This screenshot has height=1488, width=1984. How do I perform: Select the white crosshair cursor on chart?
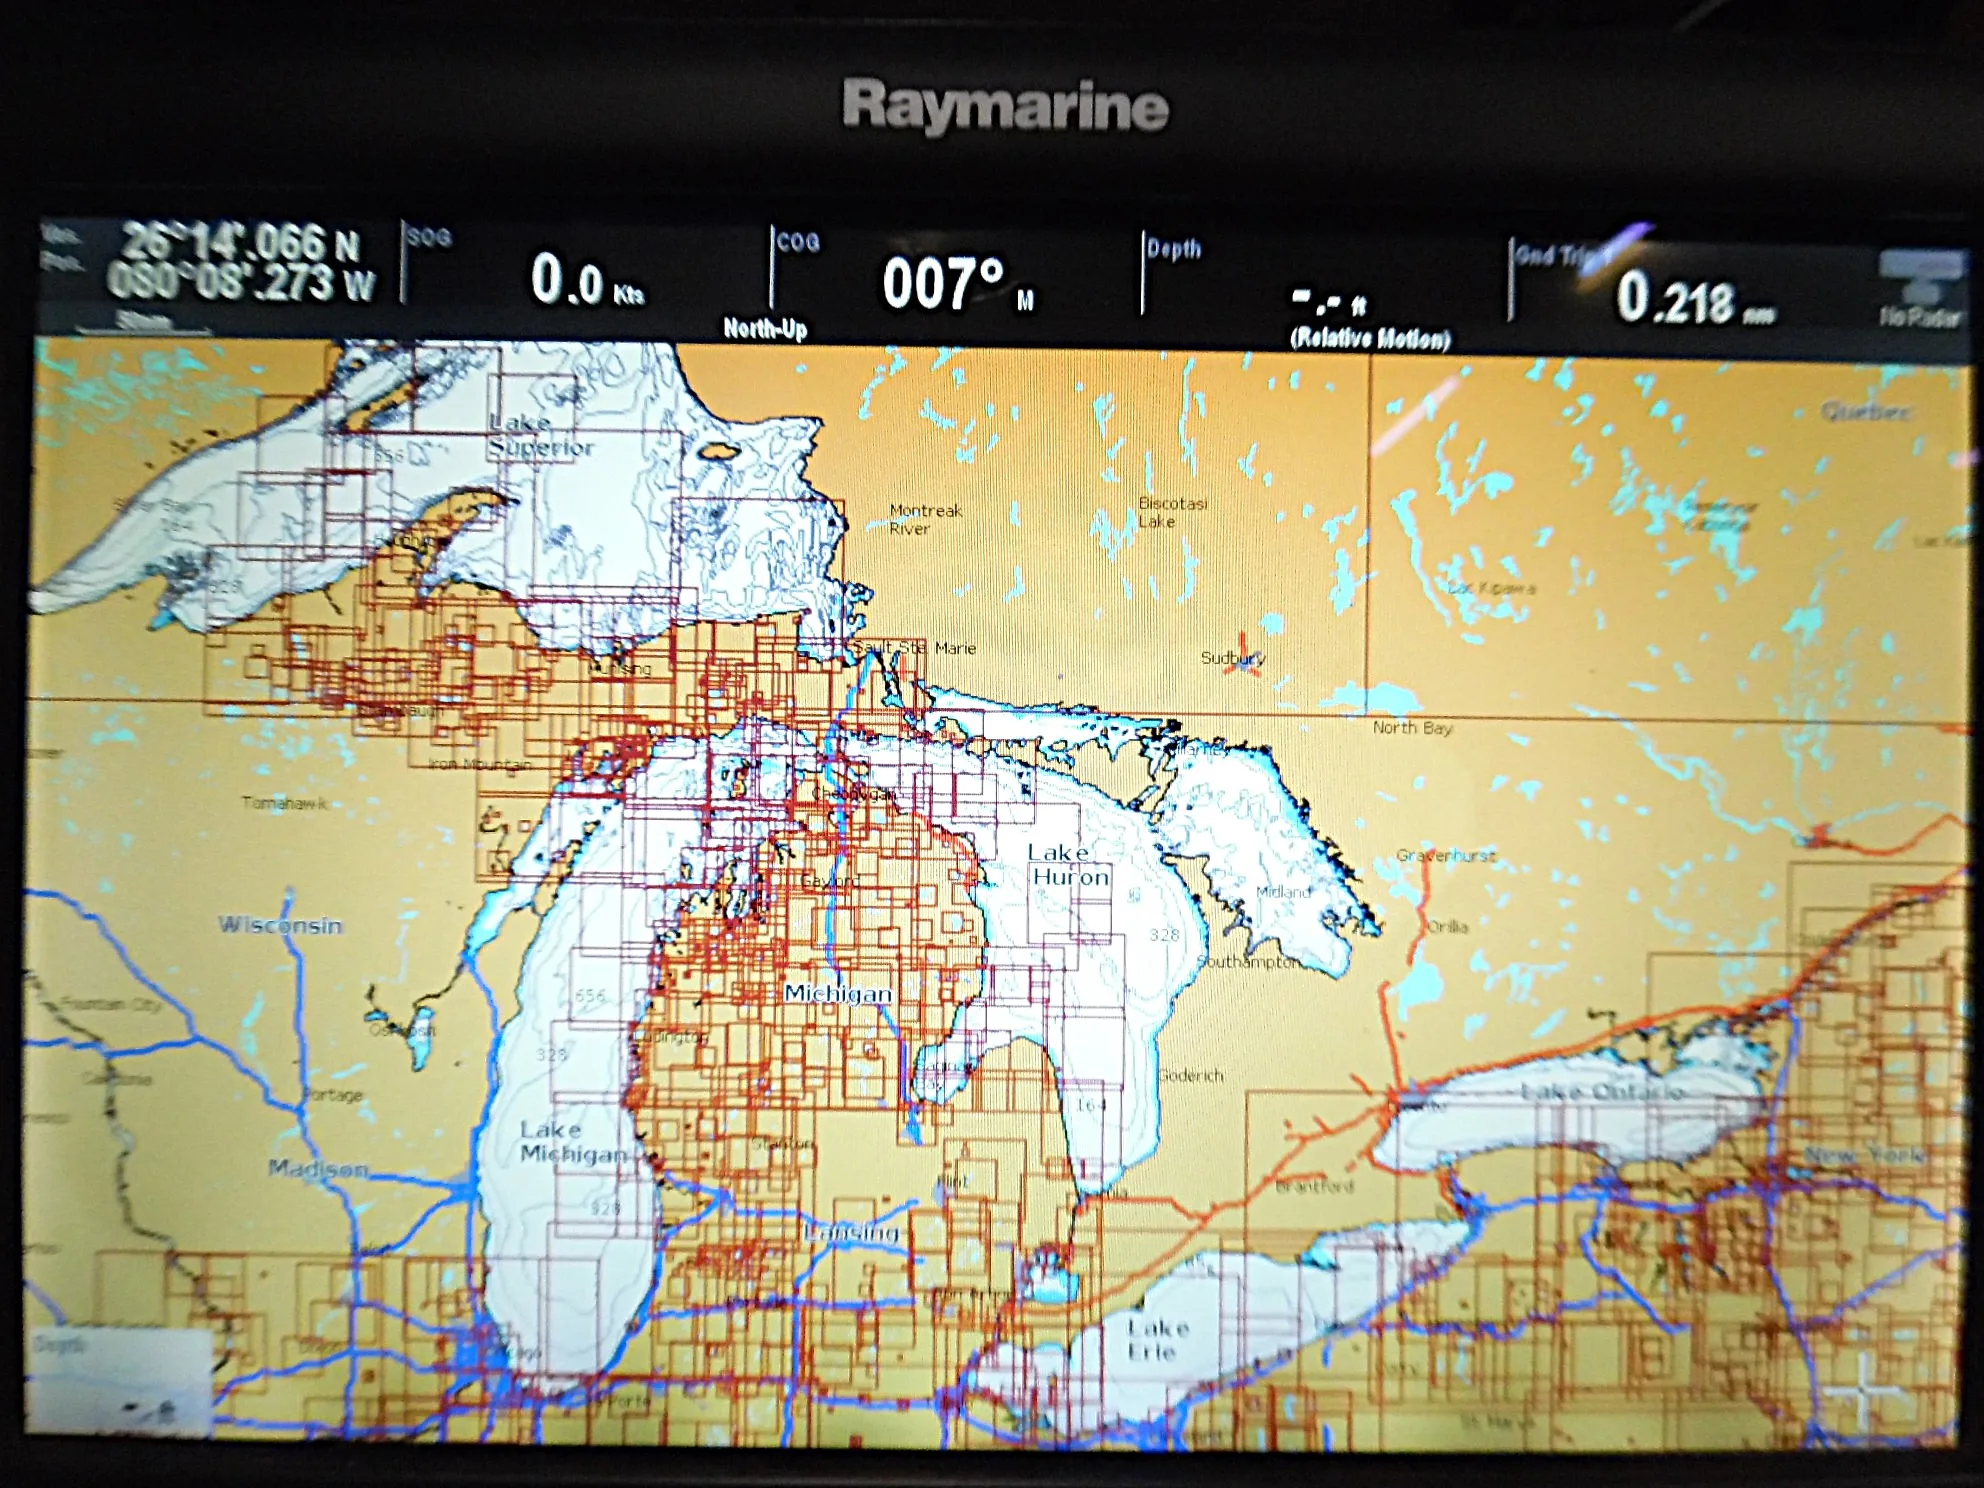pyautogui.click(x=1863, y=1390)
